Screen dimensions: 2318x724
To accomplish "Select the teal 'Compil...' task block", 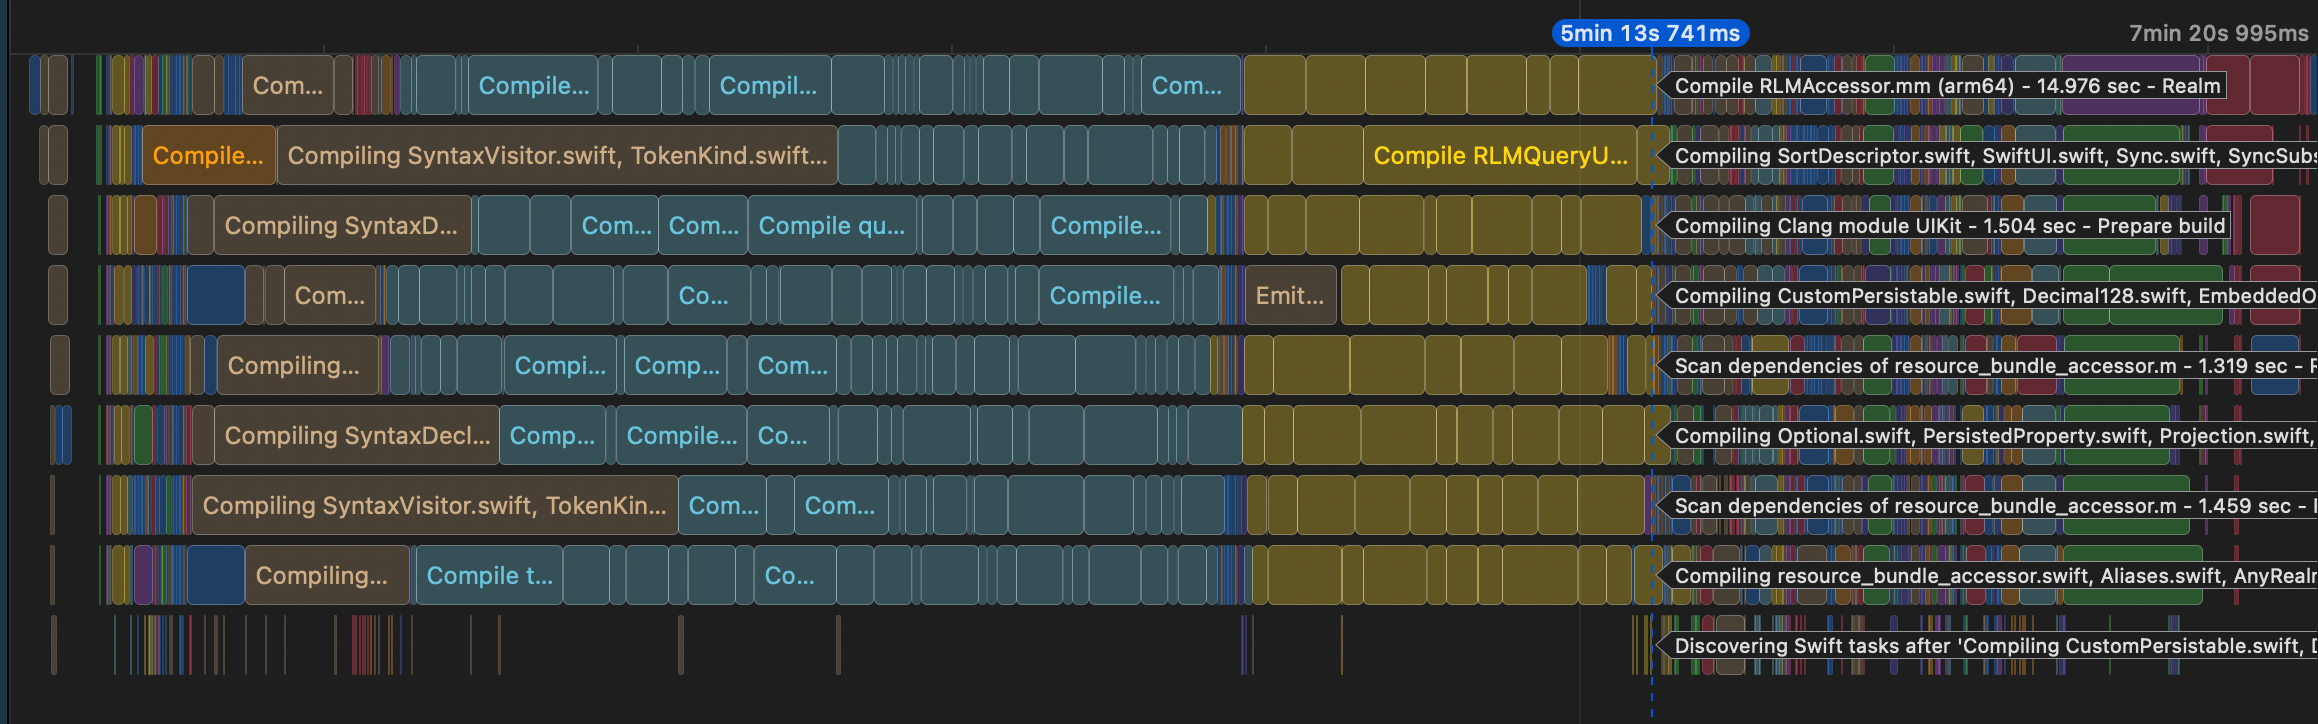I will (x=769, y=85).
